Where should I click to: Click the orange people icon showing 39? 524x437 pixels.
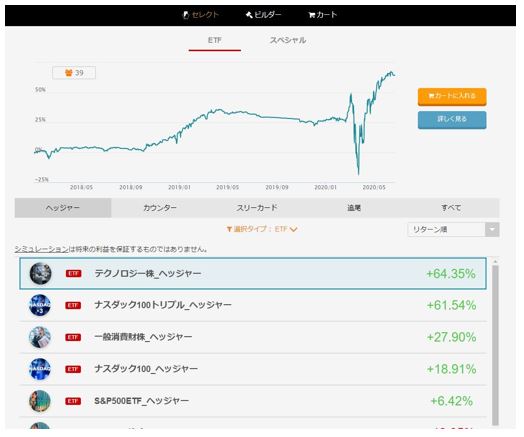point(69,73)
